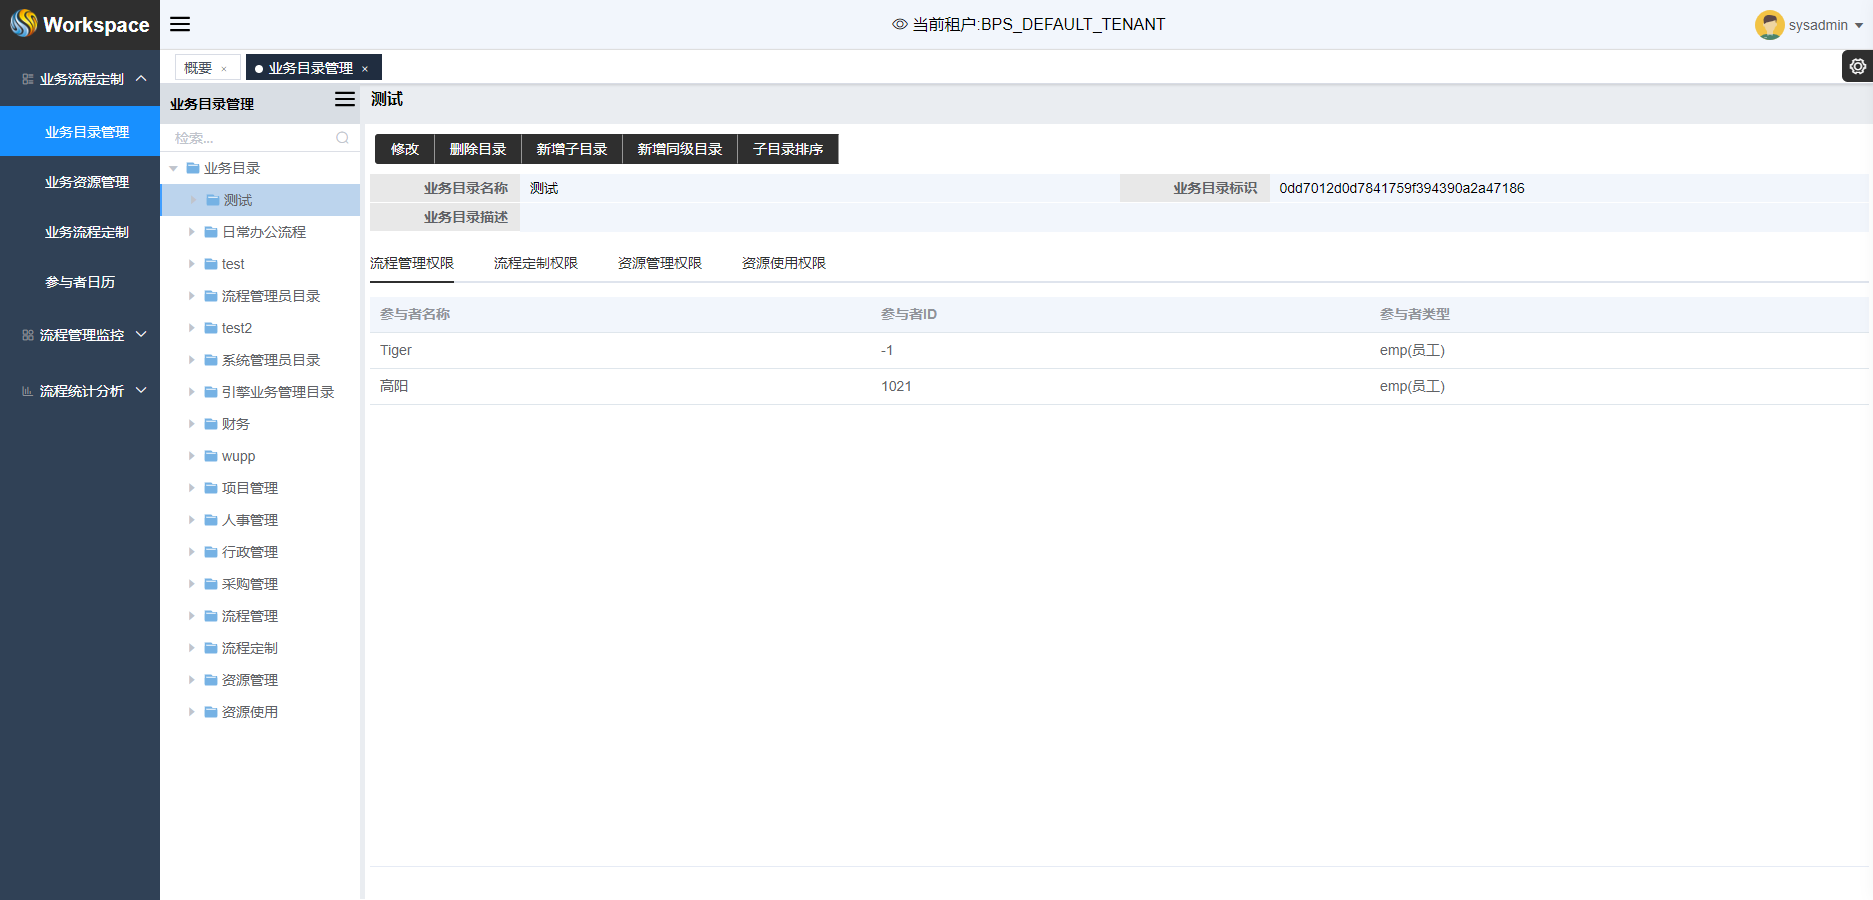Select the 财务 folder in tree
The width and height of the screenshot is (1873, 900).
235,424
